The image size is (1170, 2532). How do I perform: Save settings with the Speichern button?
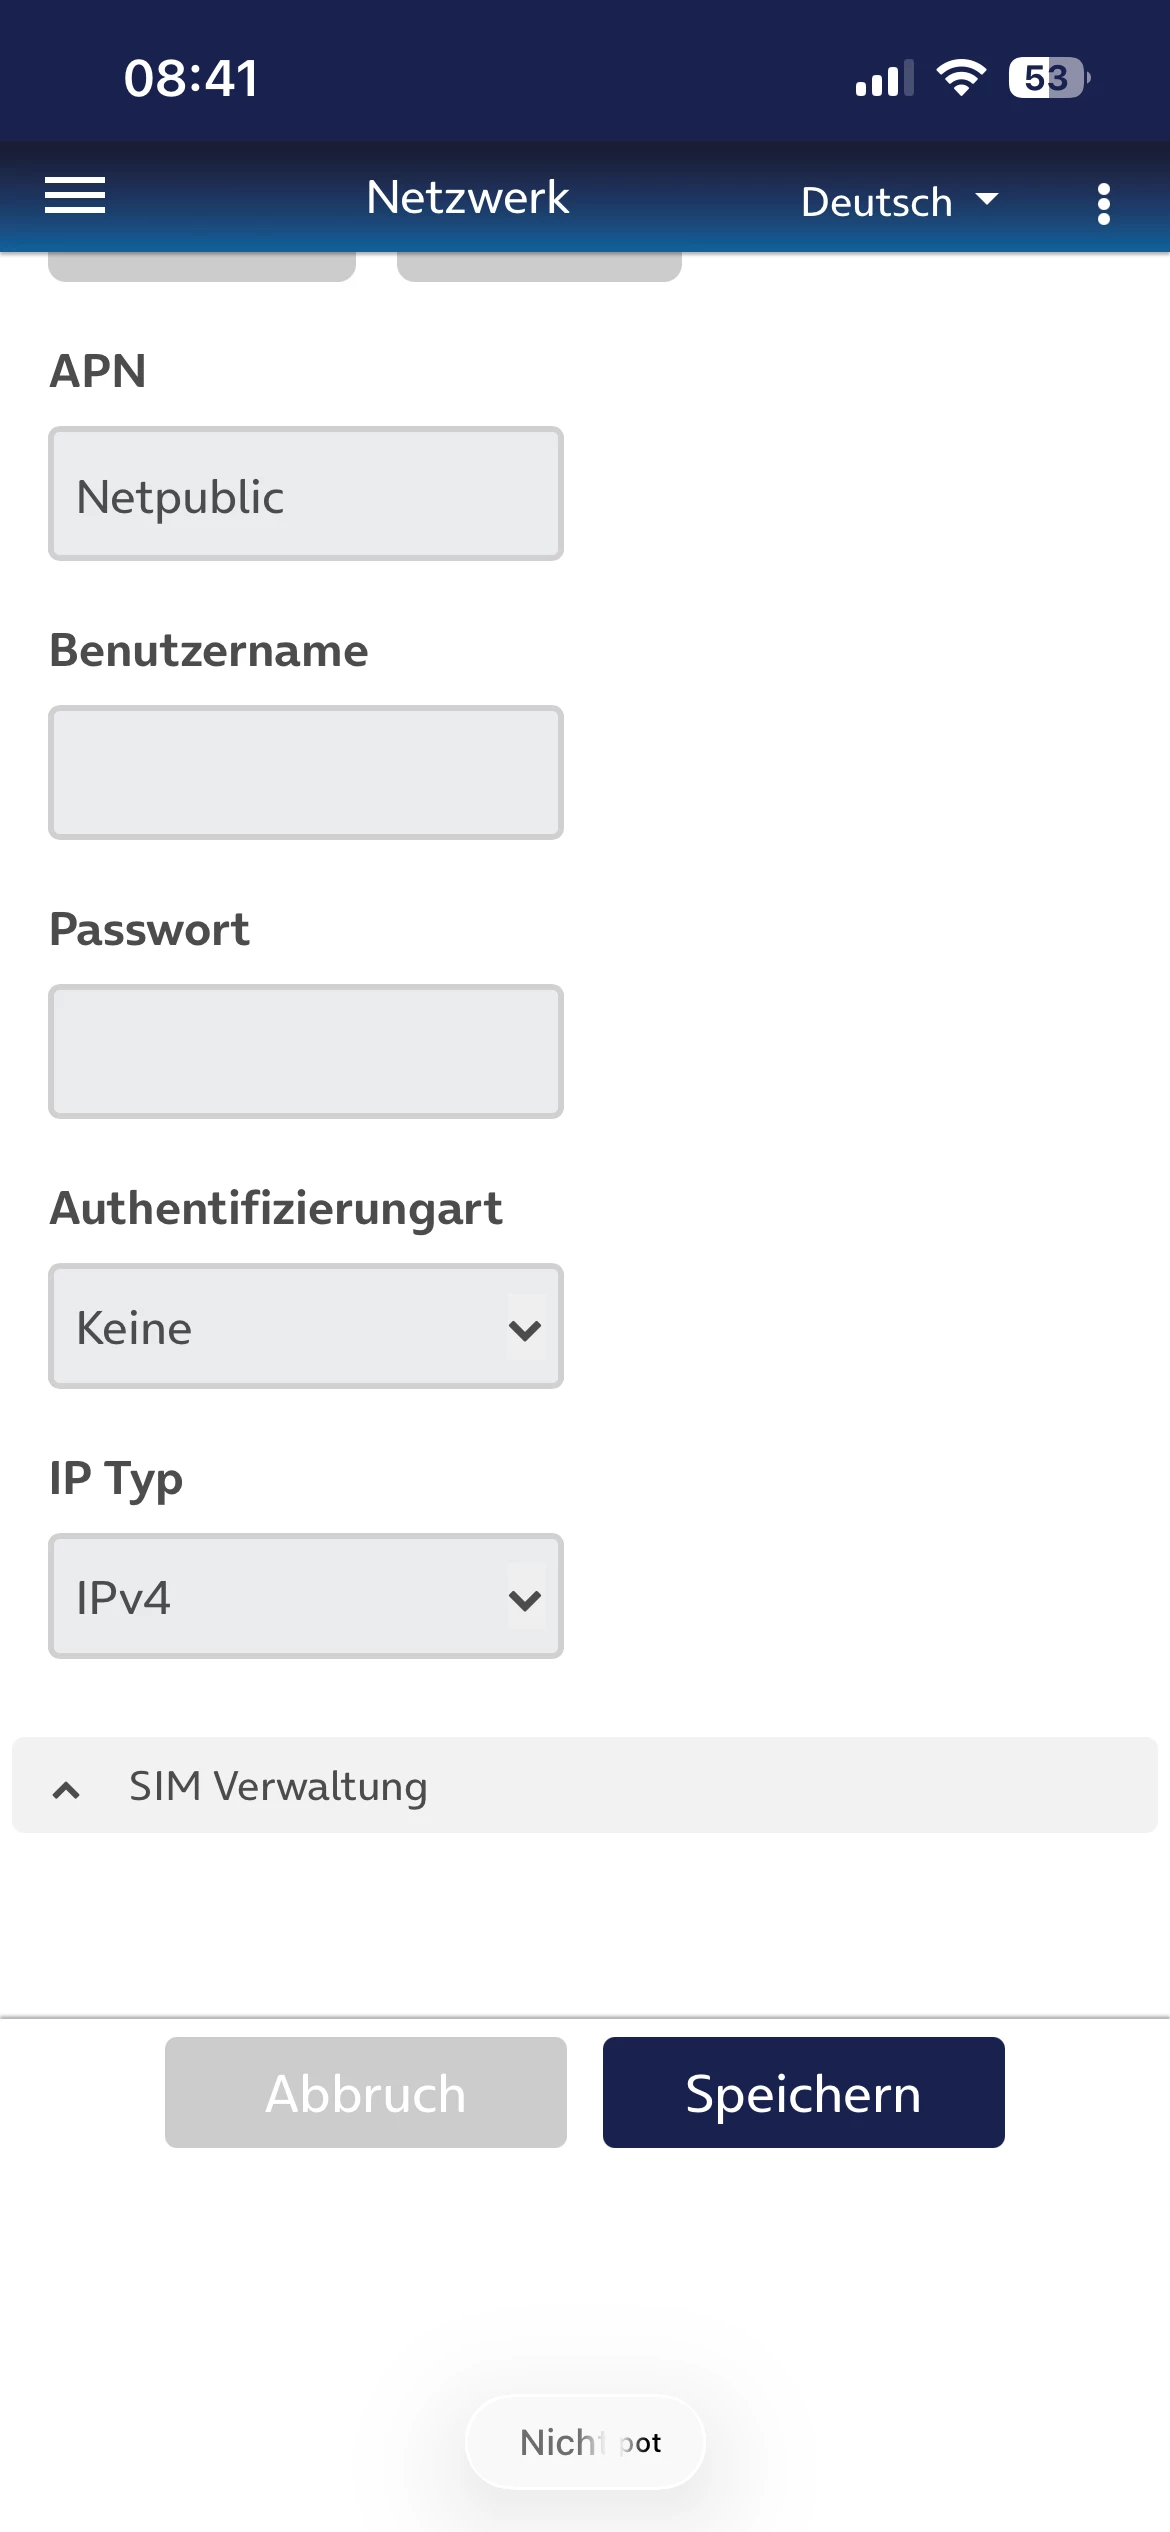(x=803, y=2093)
